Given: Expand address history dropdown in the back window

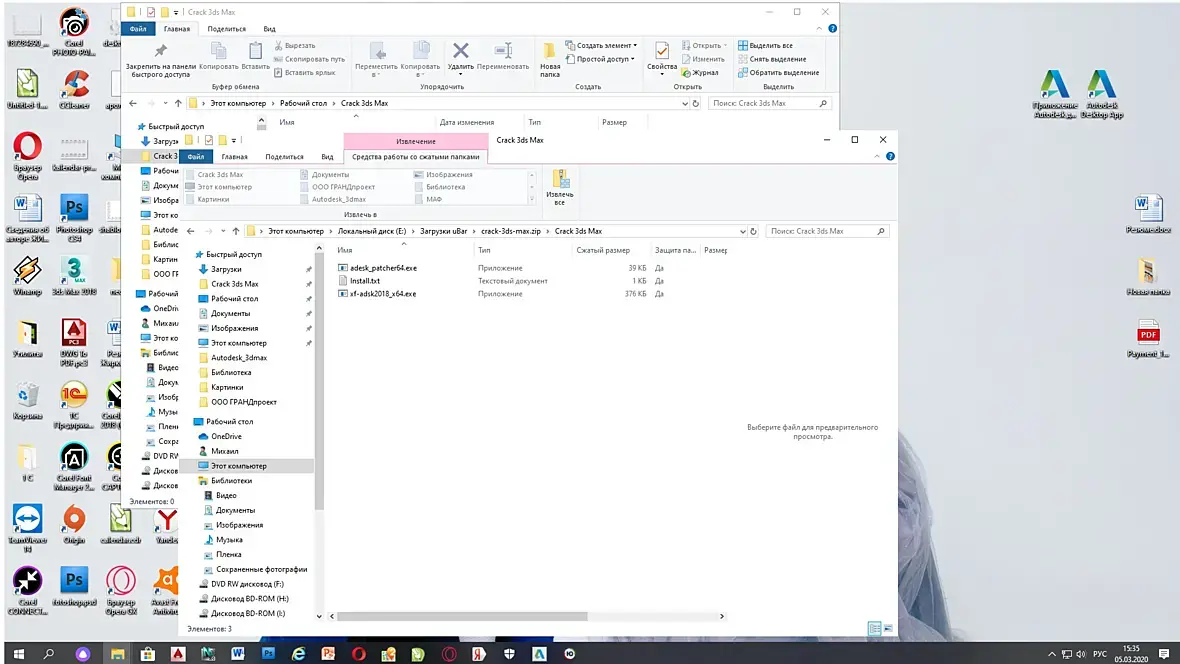Looking at the screenshot, I should (x=685, y=103).
